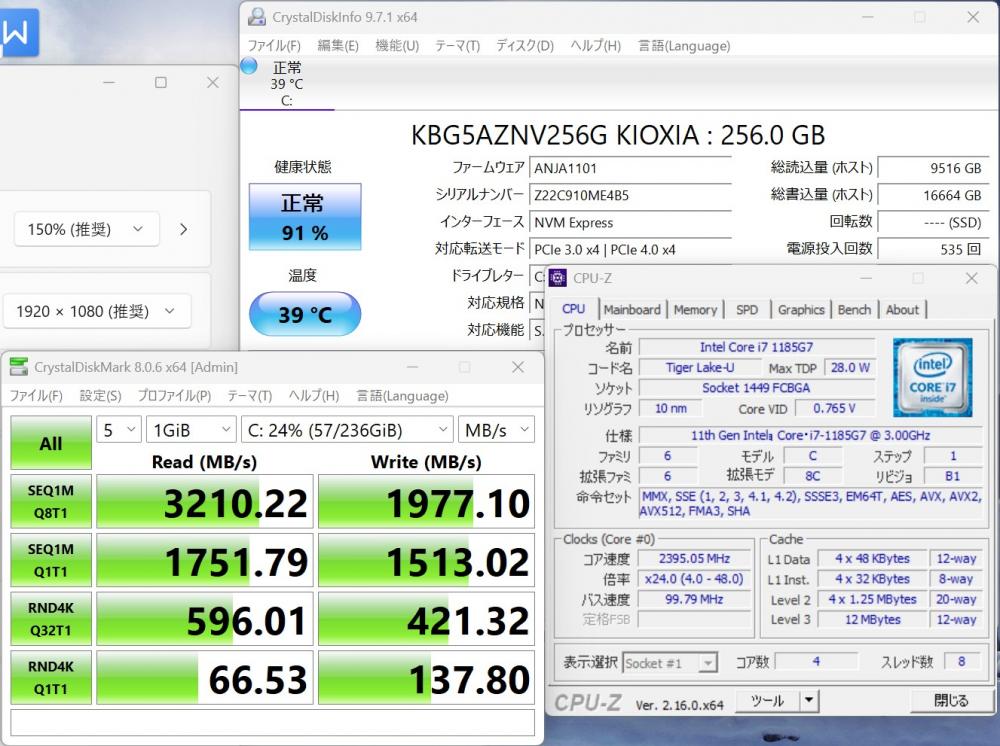Screen dimensions: 1000x746
Task: Click the KBG5AZNV256G KIOXIA disk title
Action: 618,135
